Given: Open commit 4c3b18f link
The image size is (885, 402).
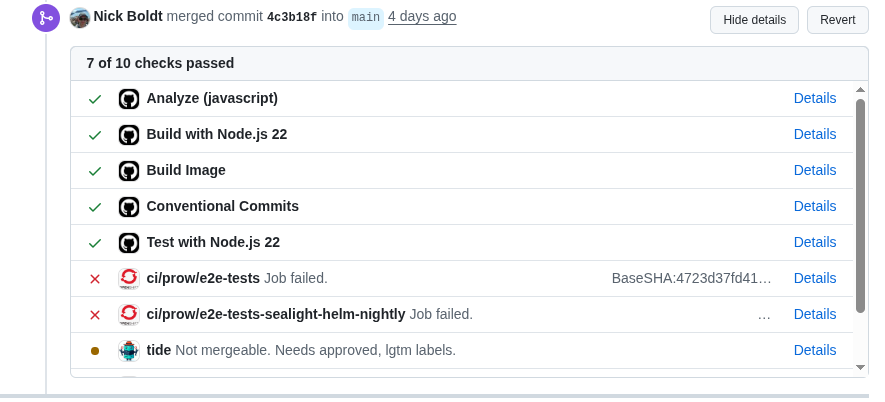Looking at the screenshot, I should [x=292, y=18].
